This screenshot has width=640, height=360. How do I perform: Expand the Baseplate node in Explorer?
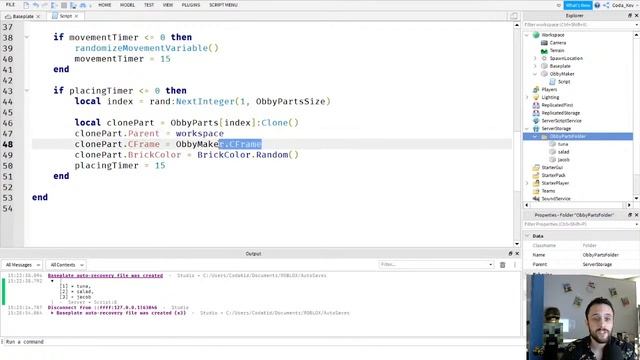(535, 66)
